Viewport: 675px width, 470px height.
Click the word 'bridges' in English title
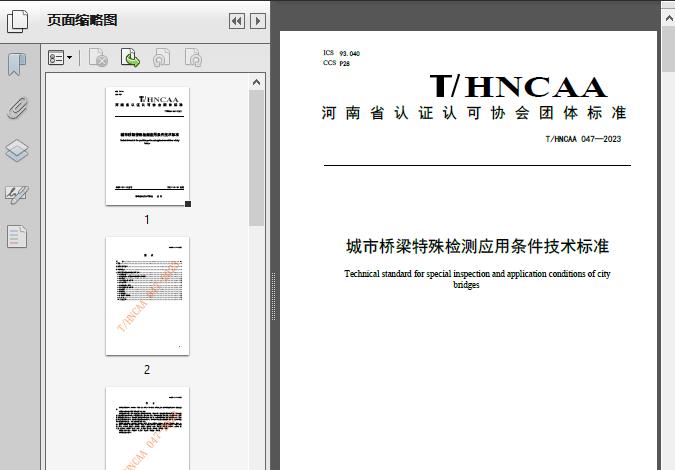(466, 285)
